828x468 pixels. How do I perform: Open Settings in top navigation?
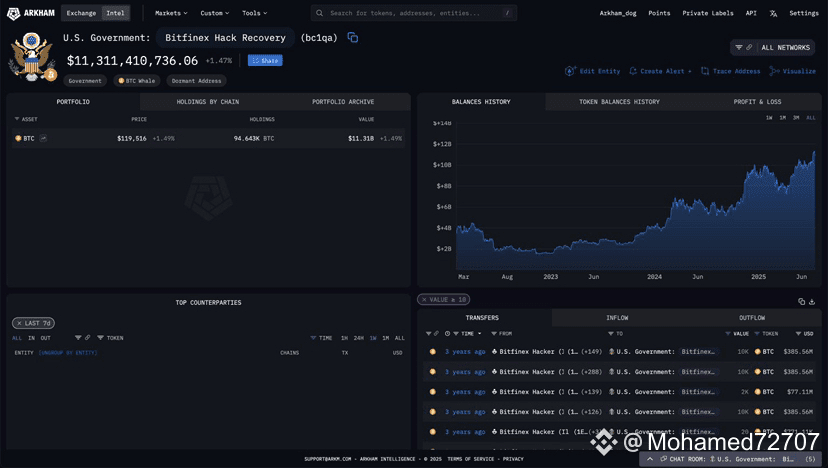tap(804, 13)
